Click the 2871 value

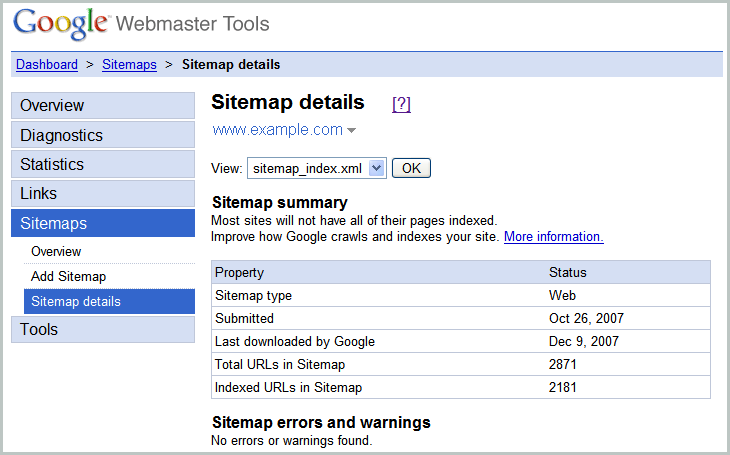(x=562, y=364)
